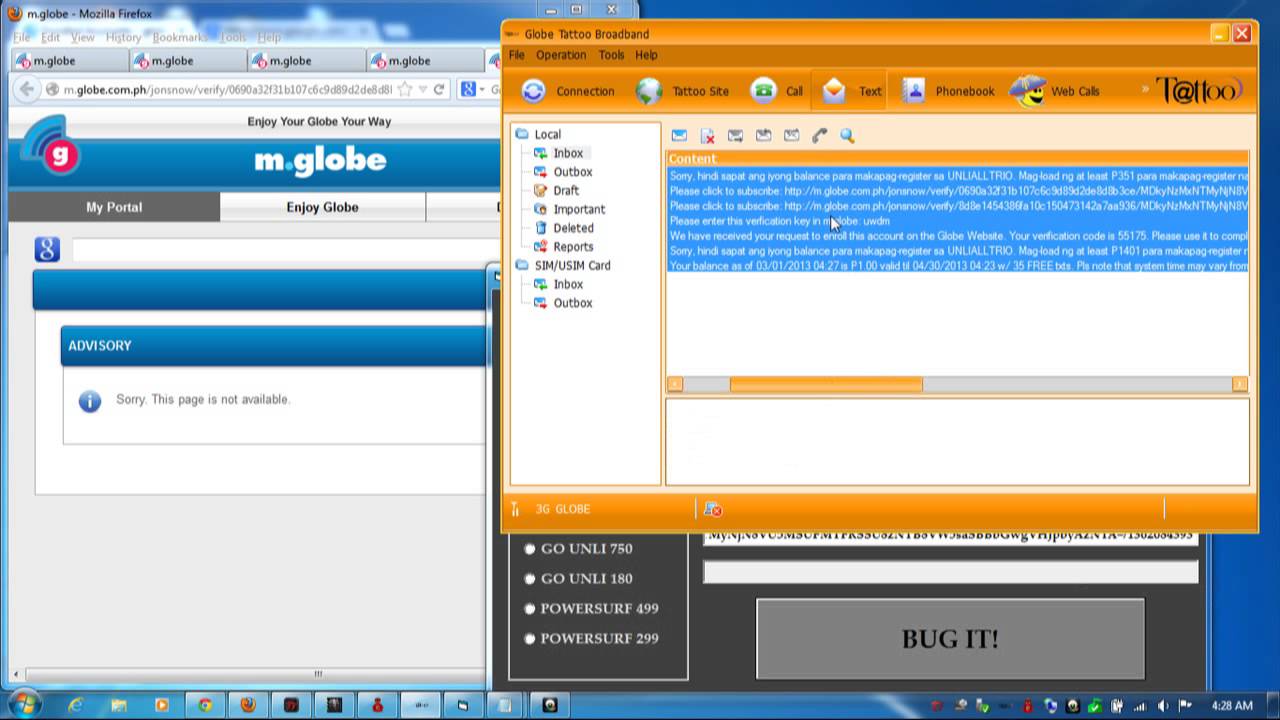Click the magnifier search icon in message toolbar
Screen dimensions: 1280x720
[x=847, y=135]
